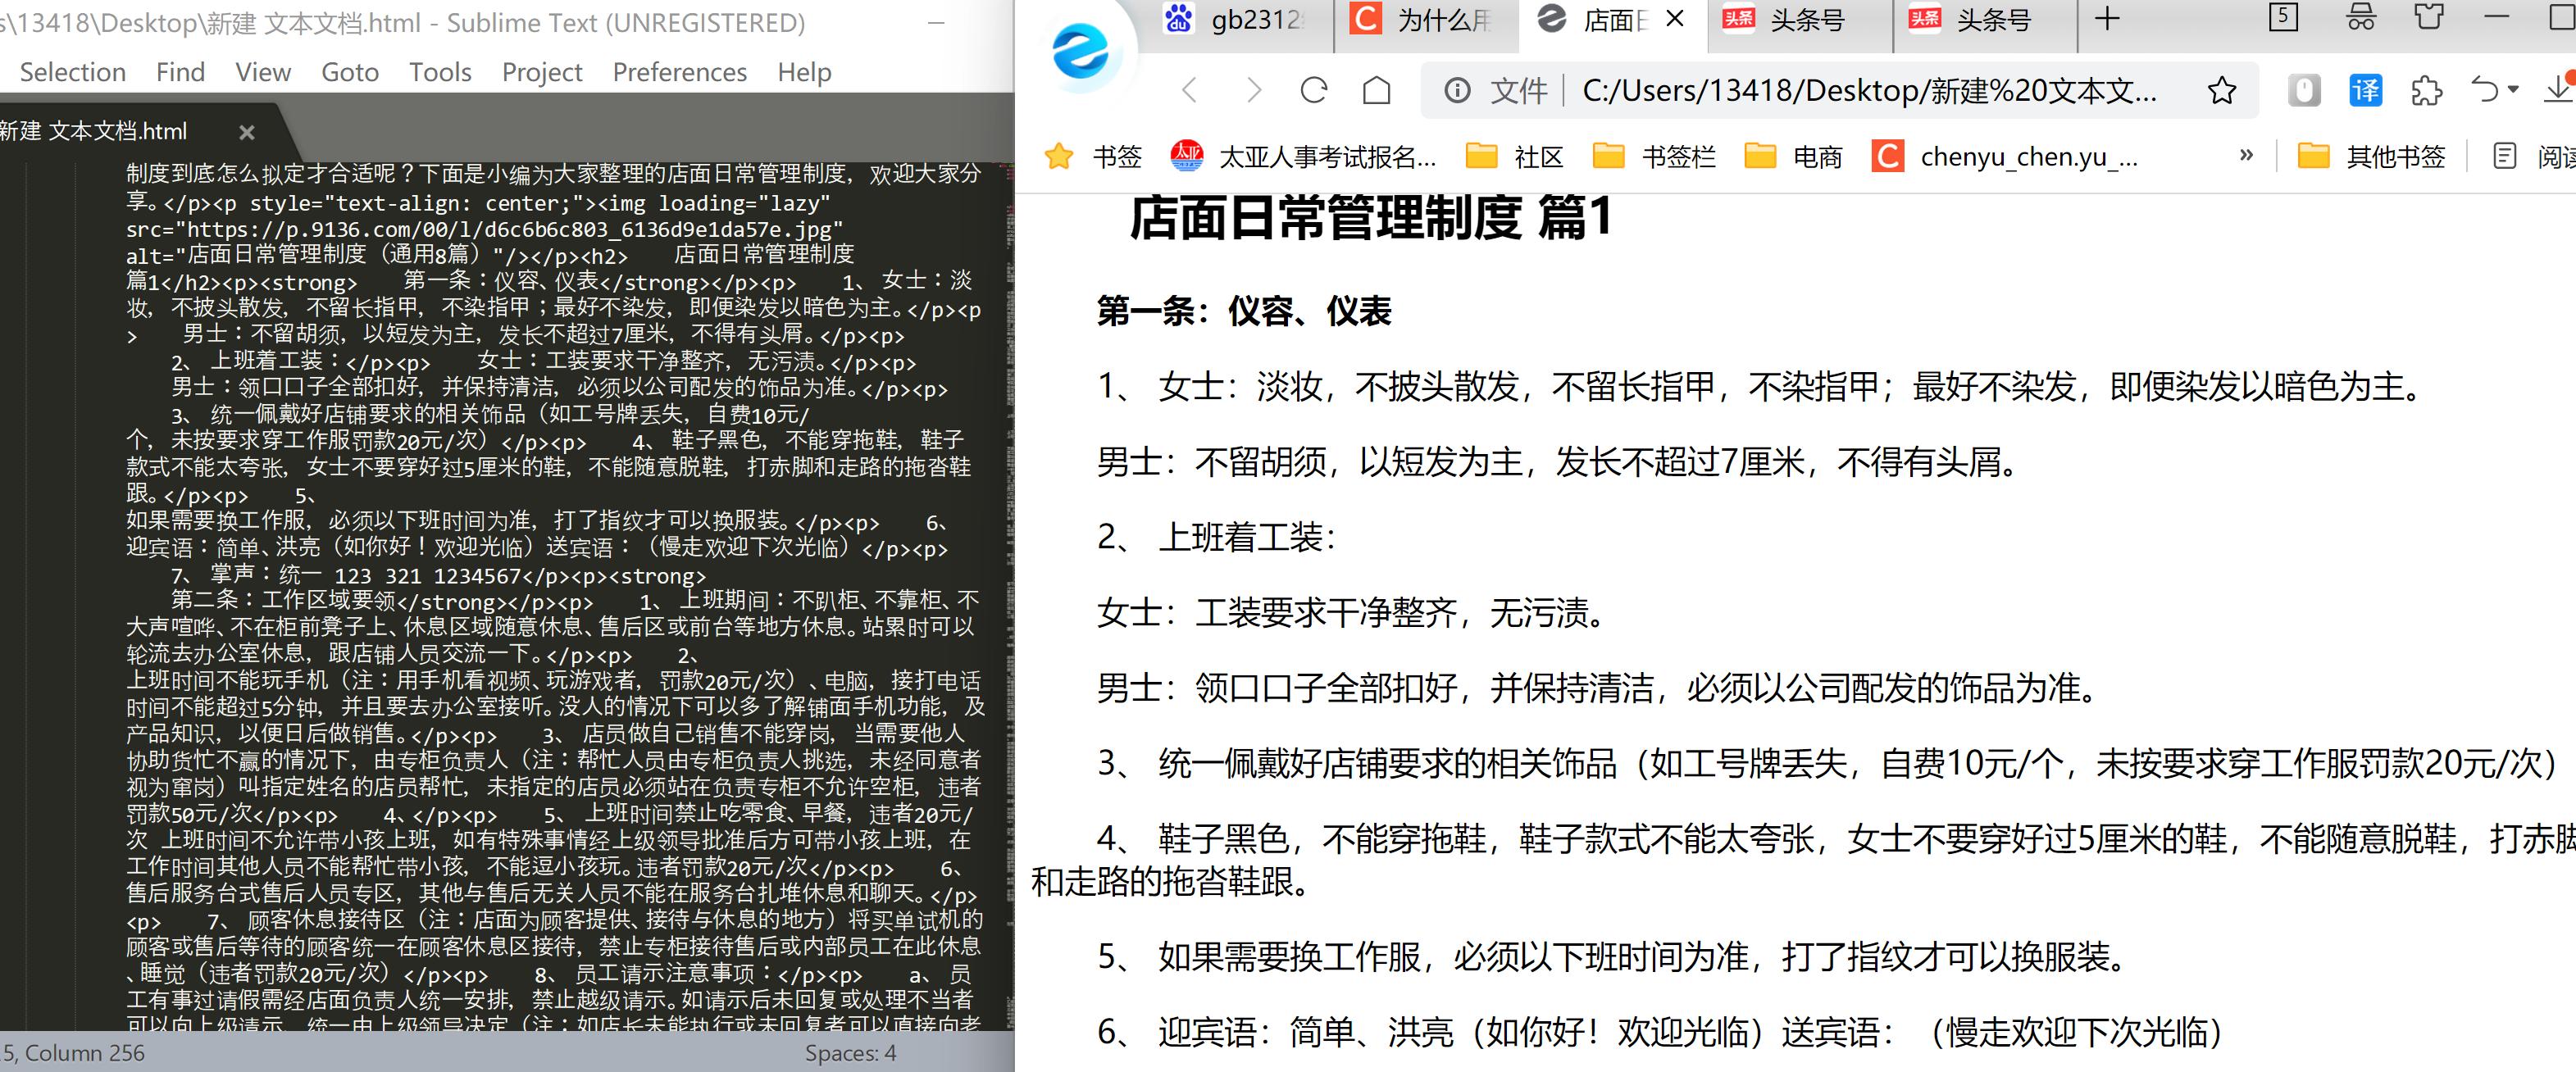
Task: Open the extensions puzzle-piece icon
Action: 2428,90
